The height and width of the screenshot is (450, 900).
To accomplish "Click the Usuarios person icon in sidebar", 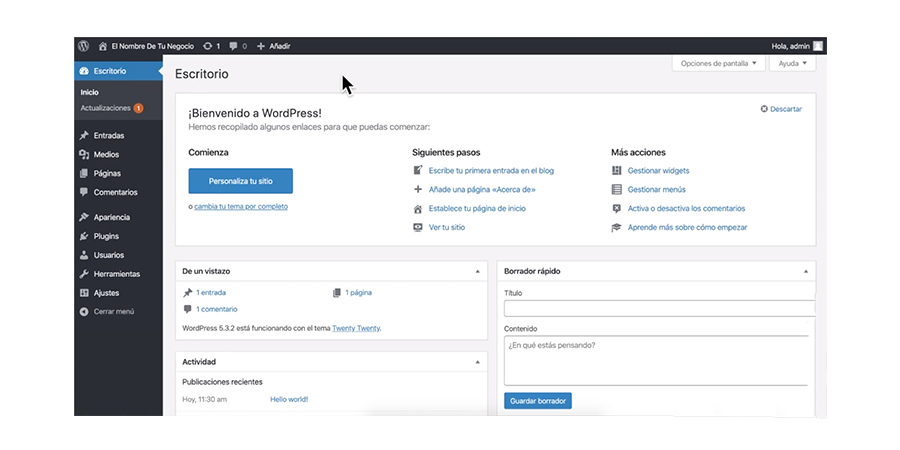I will [84, 255].
